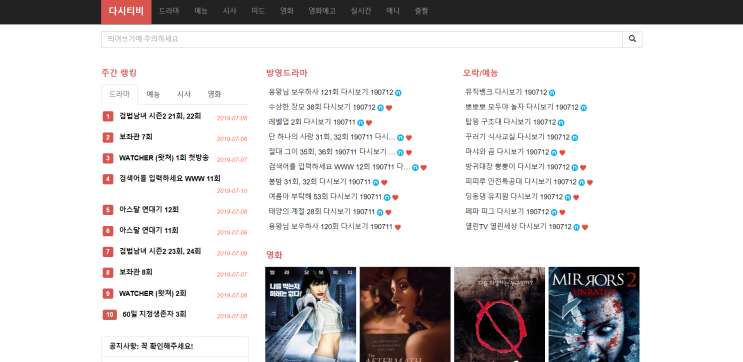Open 영화예고 in the top navigation bar

coord(322,11)
